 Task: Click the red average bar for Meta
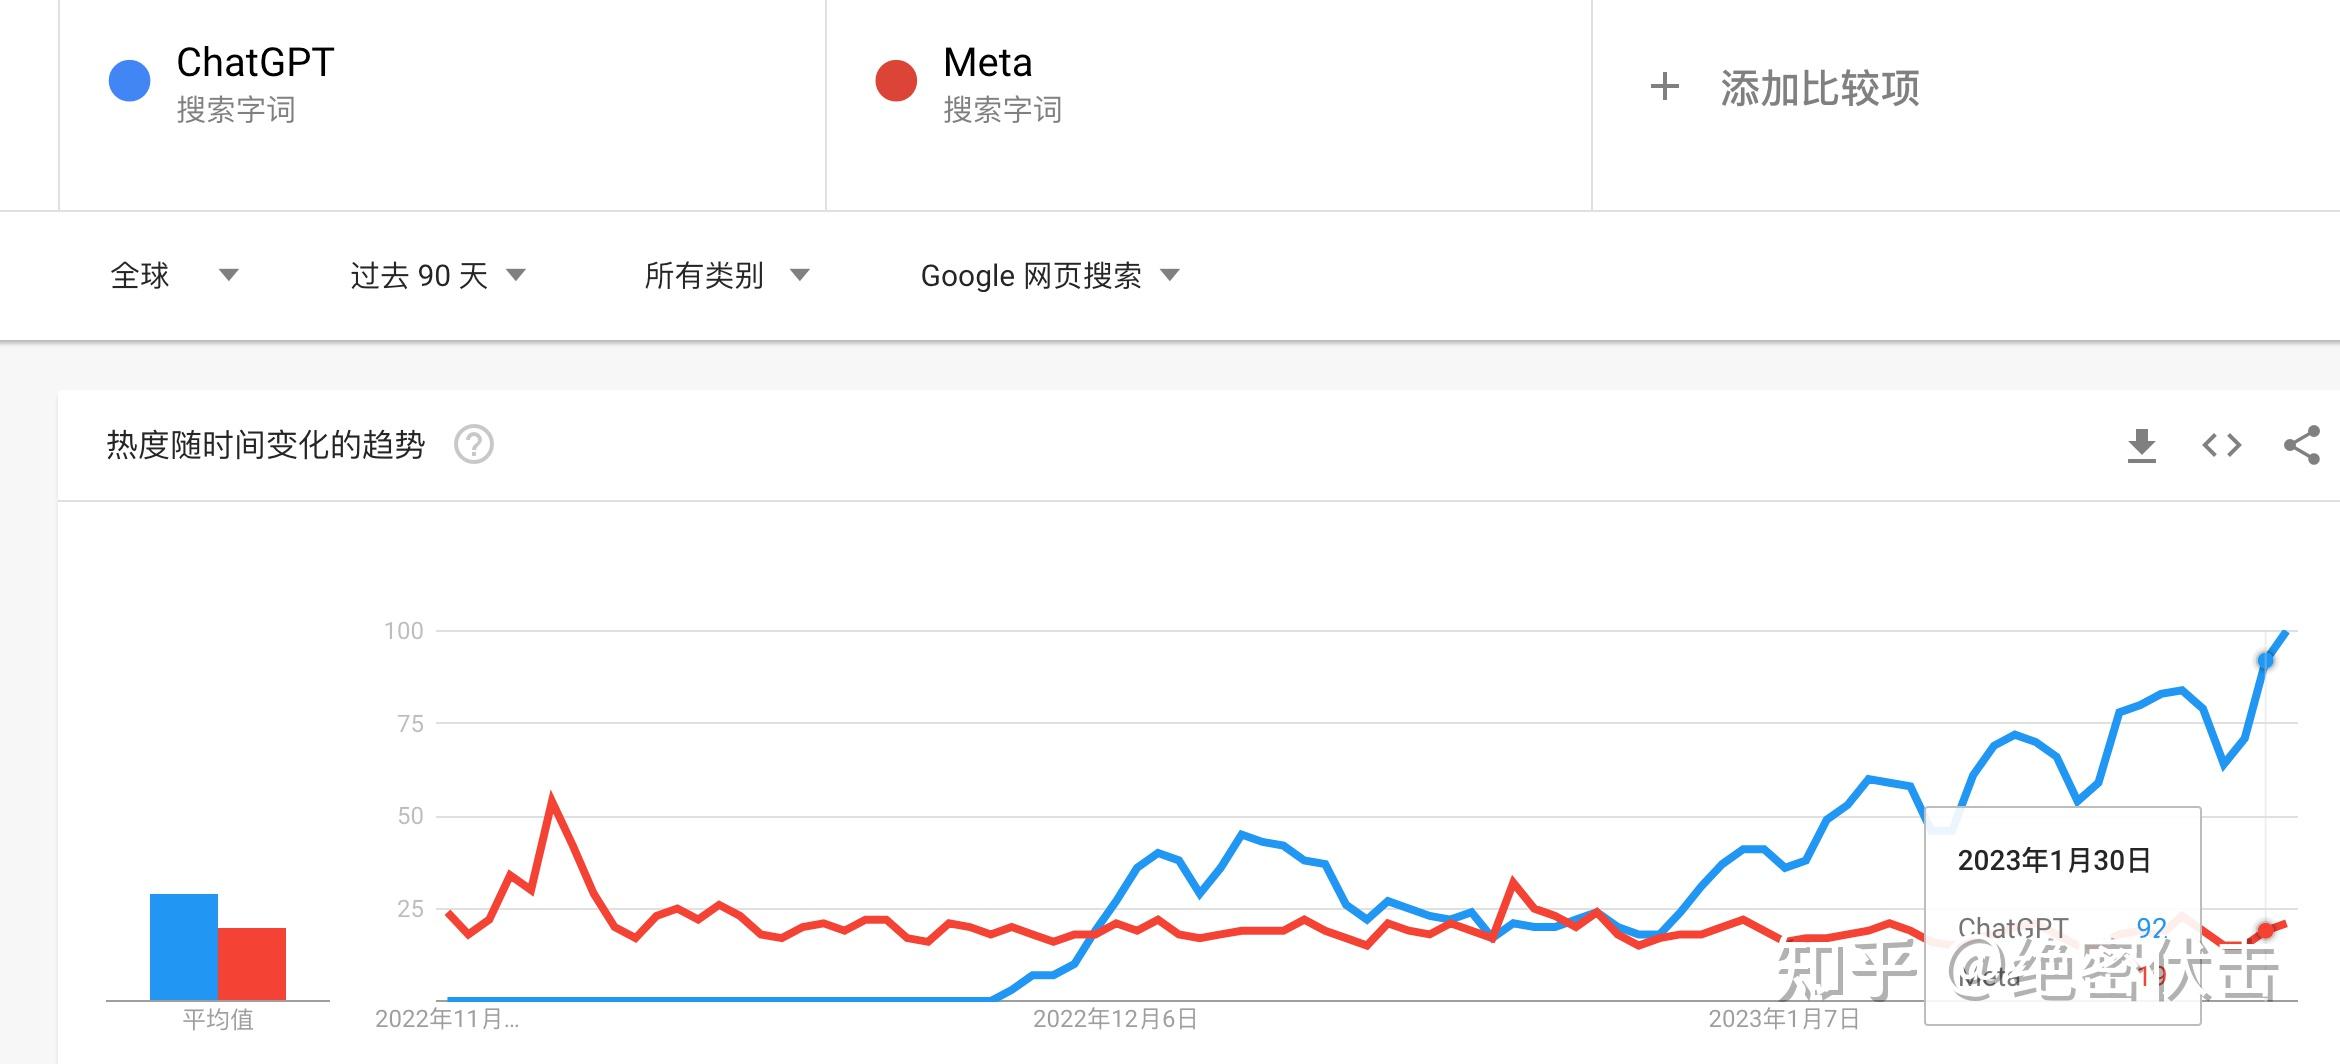pyautogui.click(x=252, y=964)
